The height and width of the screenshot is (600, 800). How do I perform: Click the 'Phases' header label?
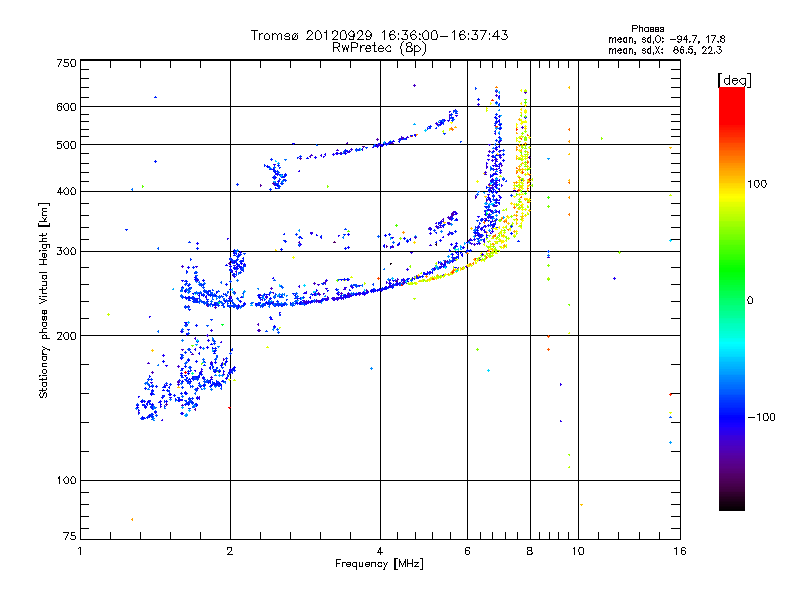point(647,29)
